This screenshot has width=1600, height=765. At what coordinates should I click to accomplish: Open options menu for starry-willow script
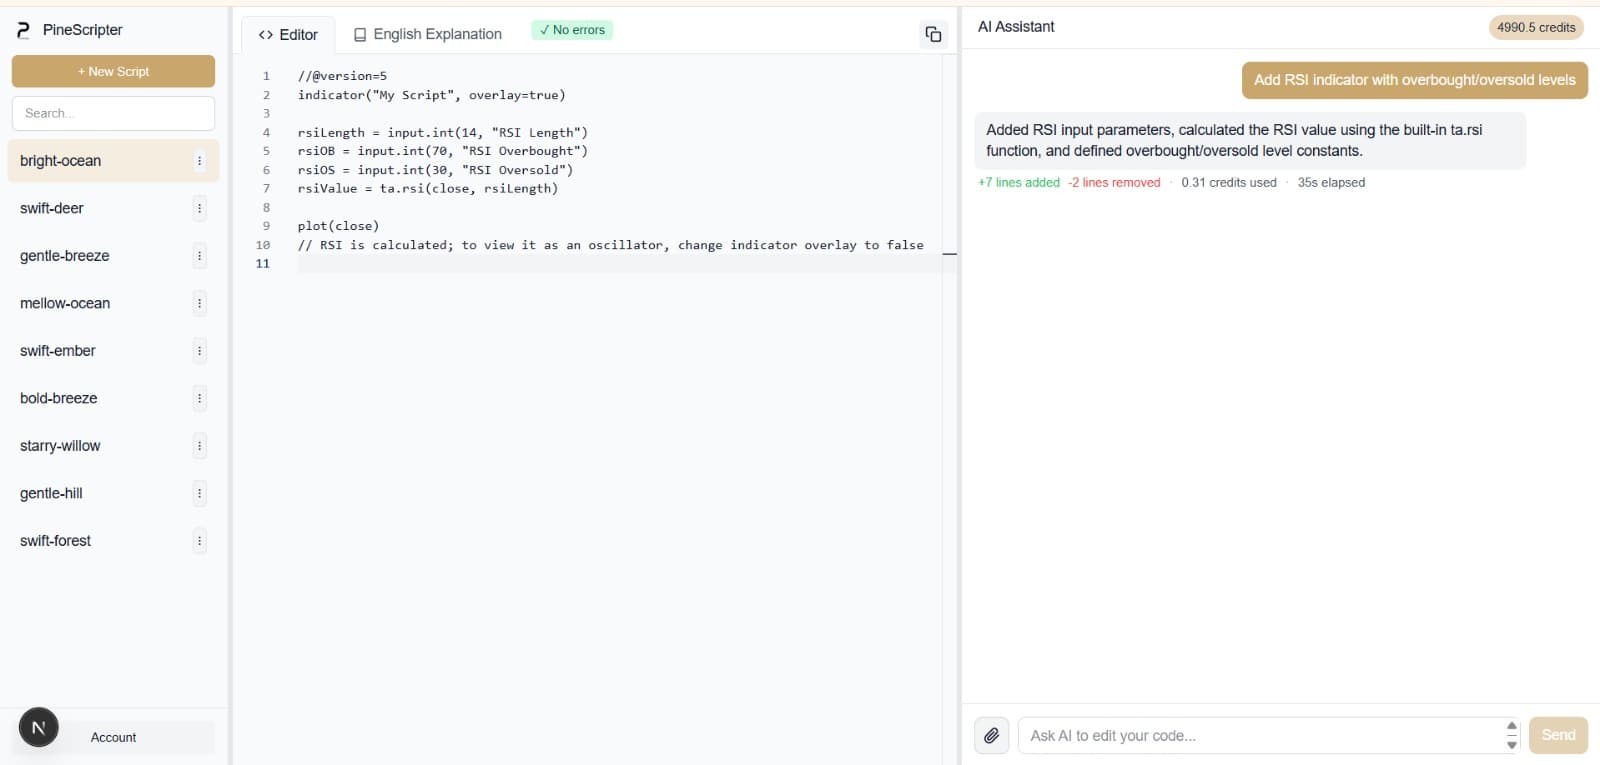coord(199,446)
